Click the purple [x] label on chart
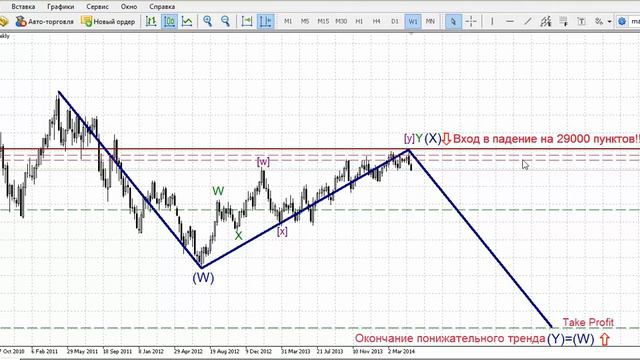 [282, 231]
